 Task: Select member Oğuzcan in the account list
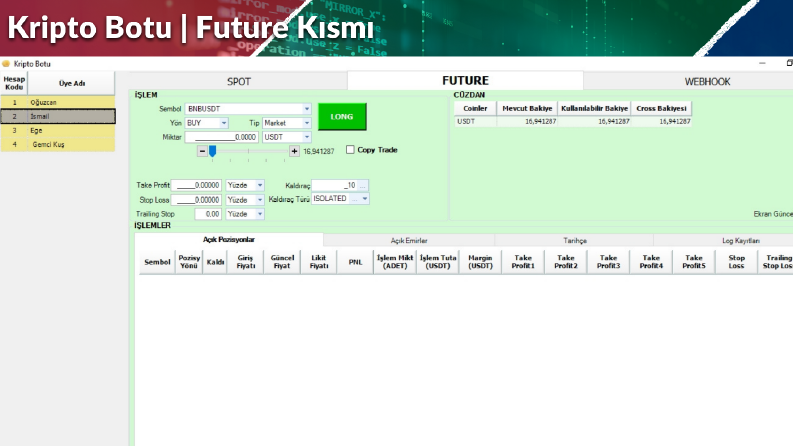pos(58,102)
